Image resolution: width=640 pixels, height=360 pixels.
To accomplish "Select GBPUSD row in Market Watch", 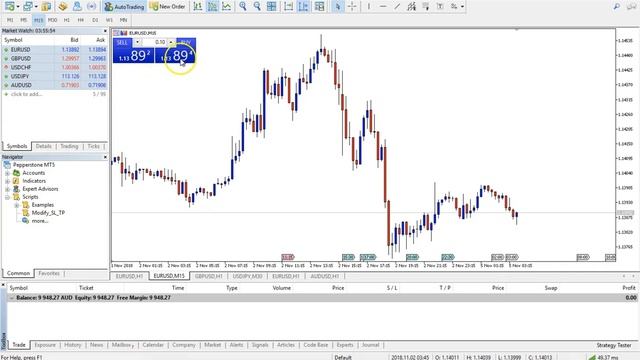I will pos(55,58).
